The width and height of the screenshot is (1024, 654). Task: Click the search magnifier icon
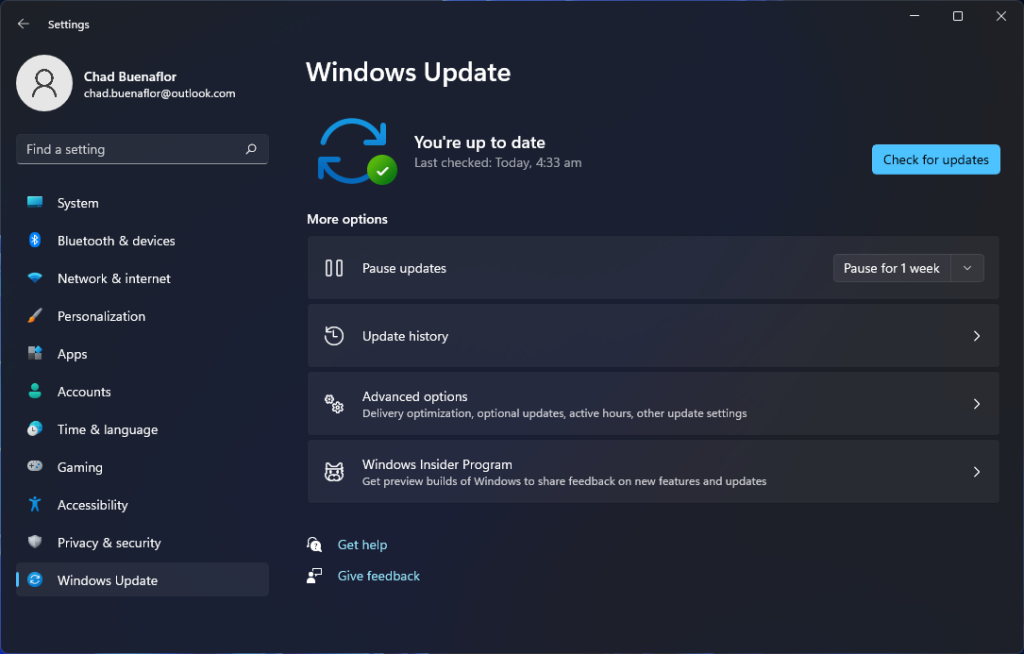pyautogui.click(x=251, y=149)
